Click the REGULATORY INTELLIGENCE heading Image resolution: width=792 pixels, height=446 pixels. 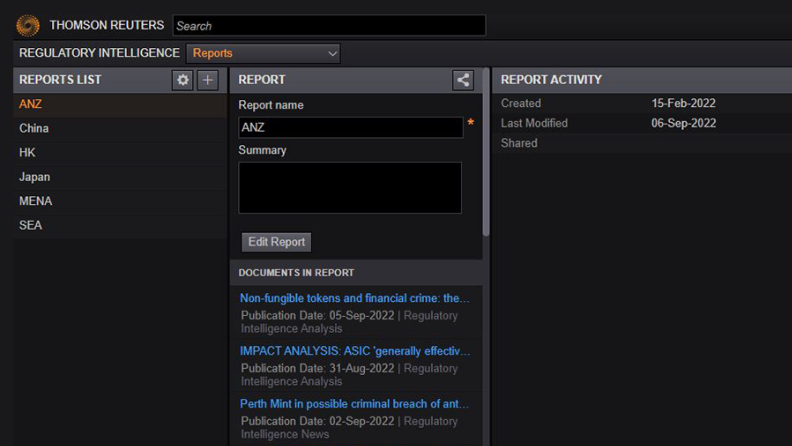(100, 53)
